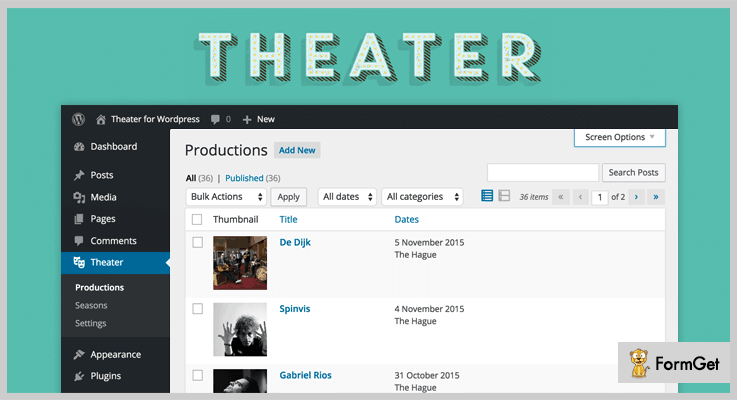The height and width of the screenshot is (400, 737).
Task: Filter by the Published link
Action: [x=244, y=178]
